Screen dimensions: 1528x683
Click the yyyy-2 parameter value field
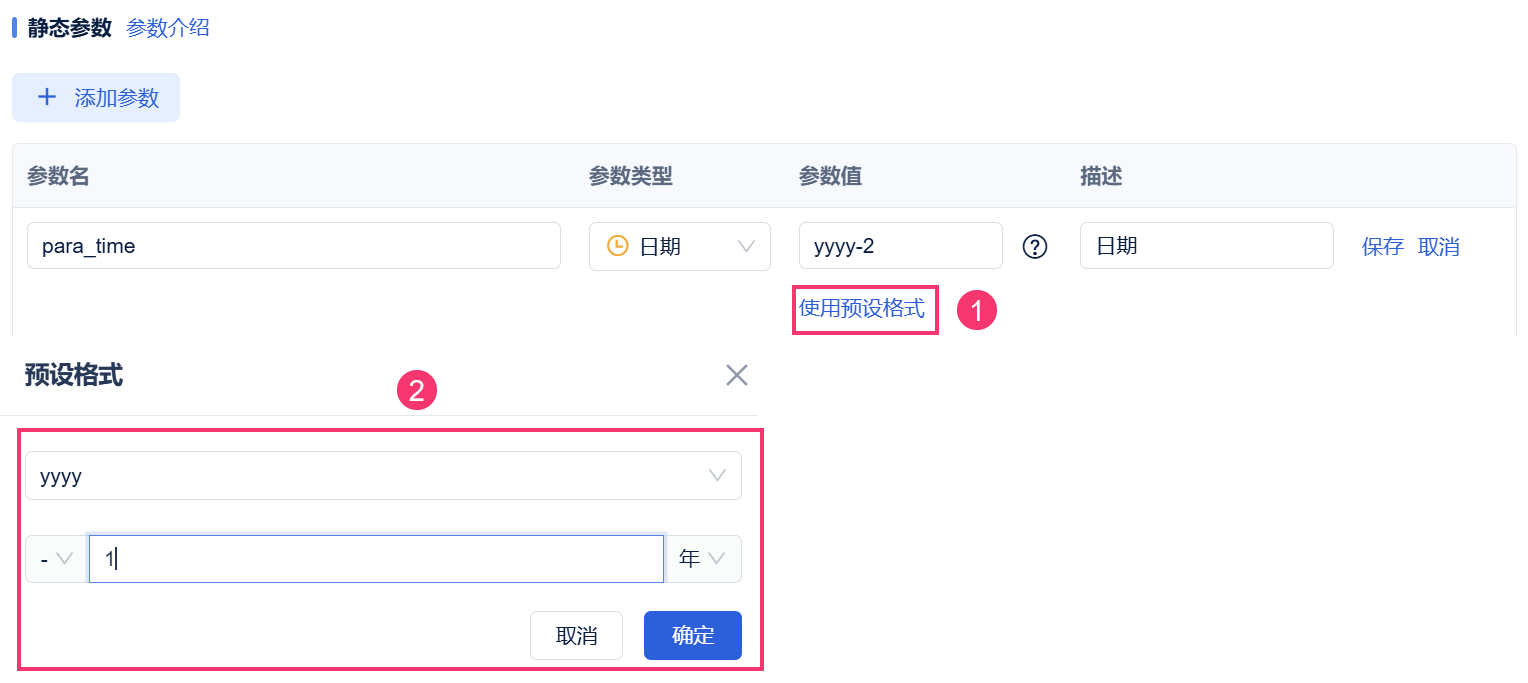(x=900, y=246)
